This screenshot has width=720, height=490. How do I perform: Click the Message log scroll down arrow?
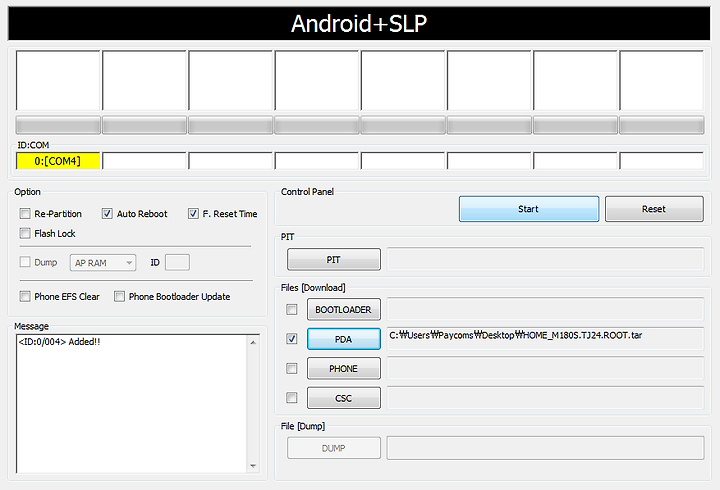point(253,466)
